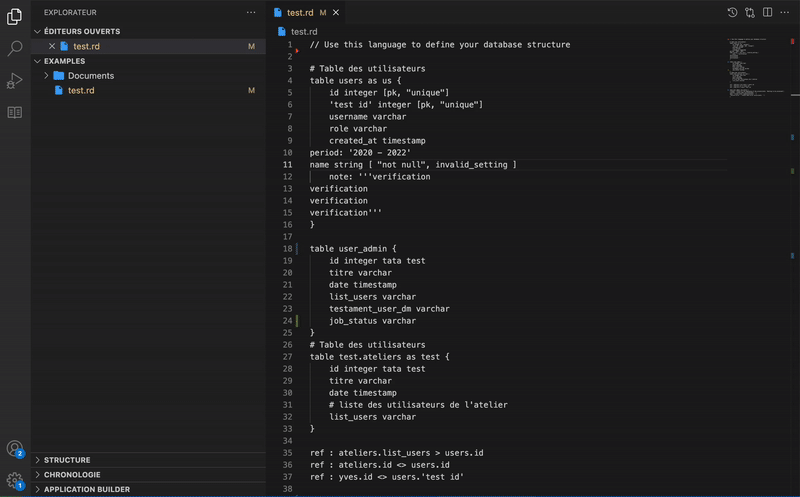Click "# liste des utilisateurs de l'atelier" comment
The image size is (800, 497).
coord(418,405)
